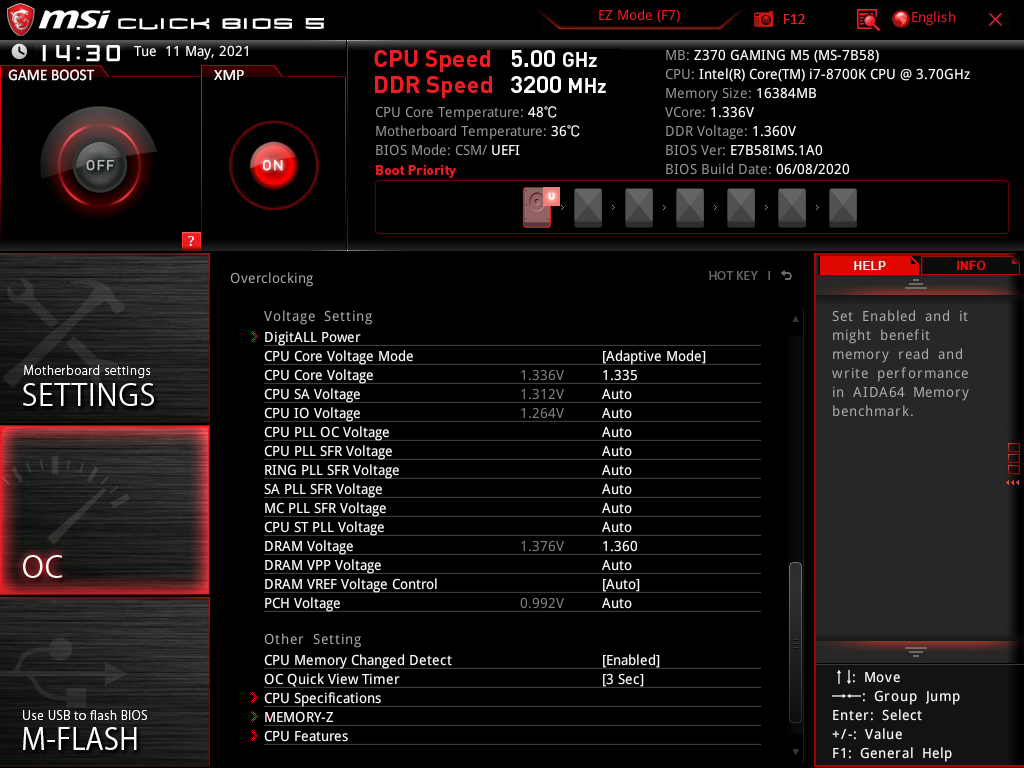Select the SA PLL SFR Voltage row
1024x768 pixels.
[x=512, y=489]
